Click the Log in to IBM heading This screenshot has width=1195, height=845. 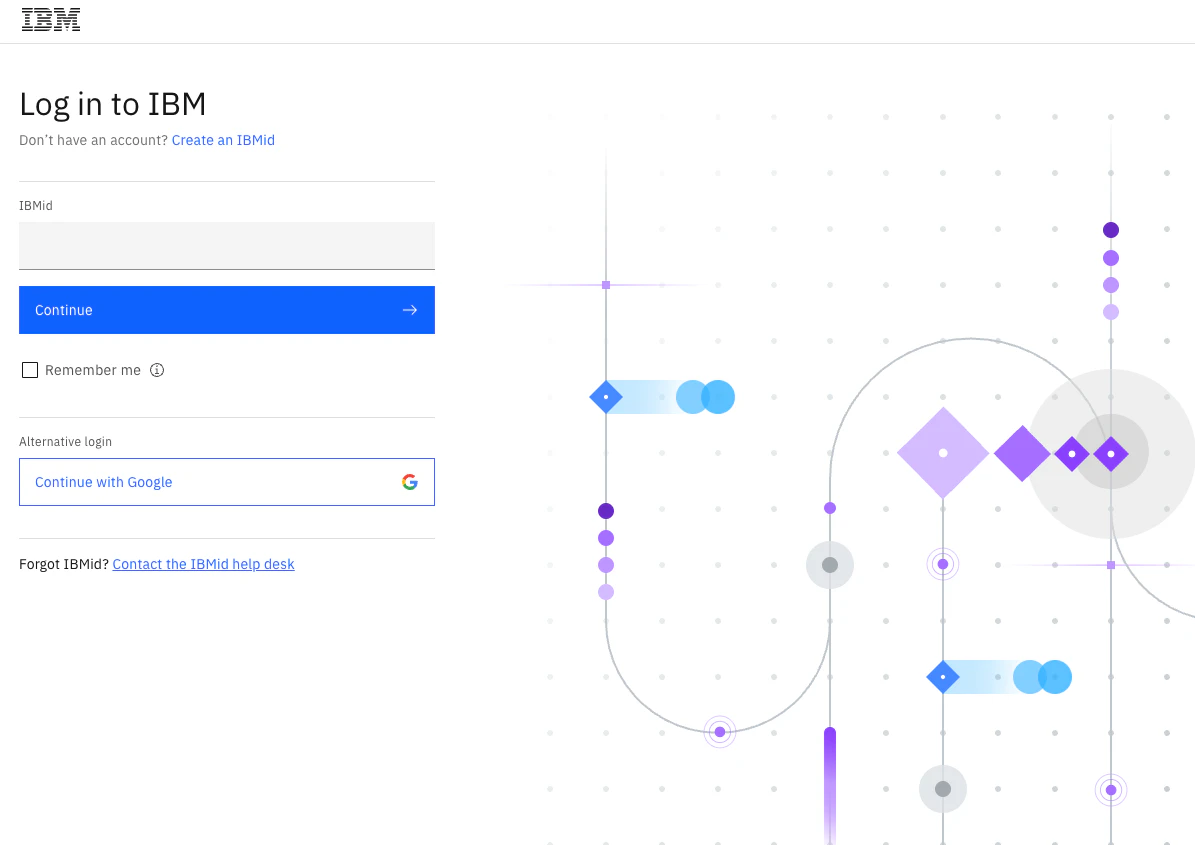(x=113, y=104)
